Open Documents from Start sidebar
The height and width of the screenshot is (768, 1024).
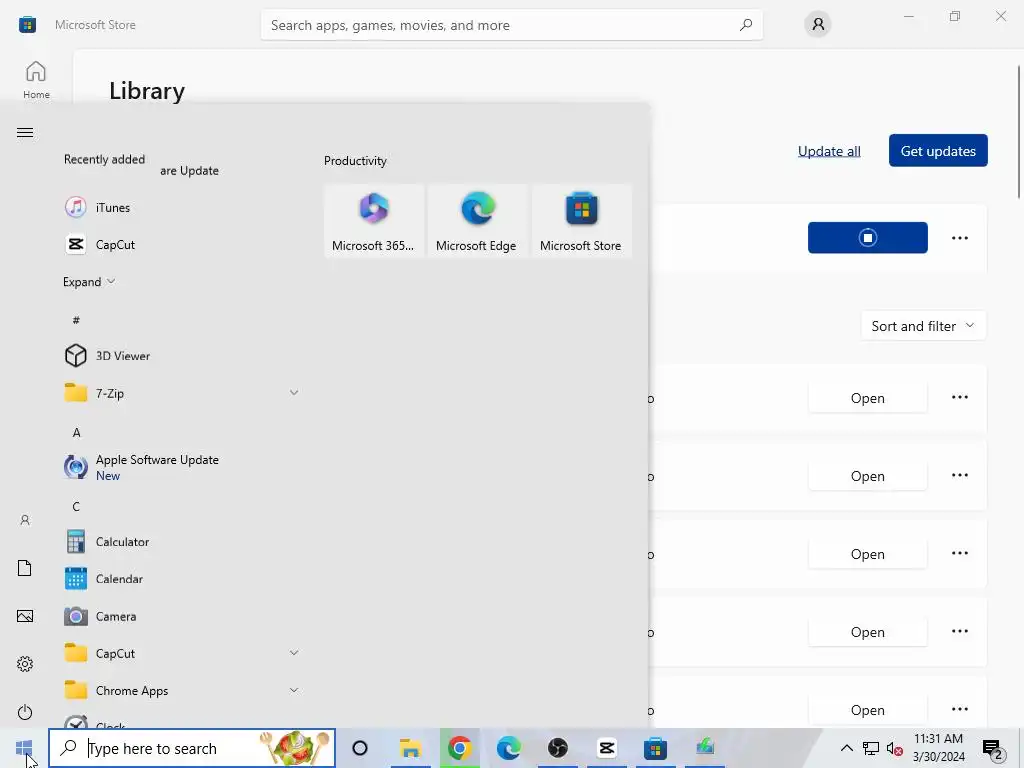(x=25, y=568)
